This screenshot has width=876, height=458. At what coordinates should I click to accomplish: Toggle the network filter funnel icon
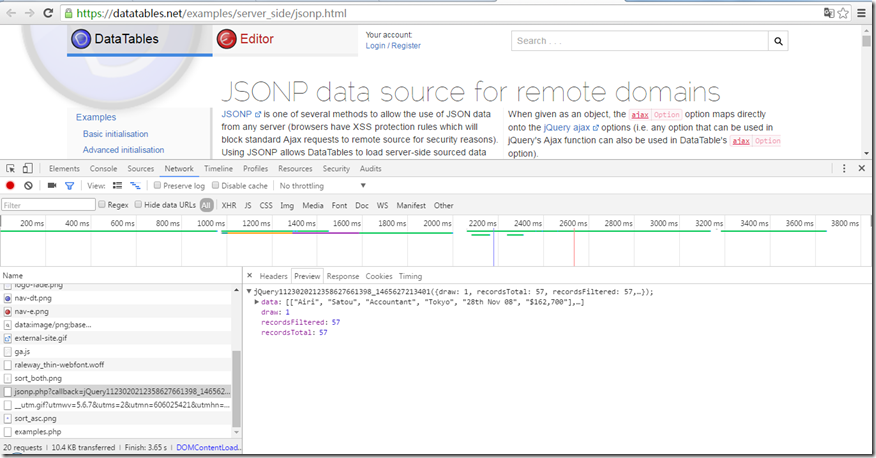coord(69,186)
